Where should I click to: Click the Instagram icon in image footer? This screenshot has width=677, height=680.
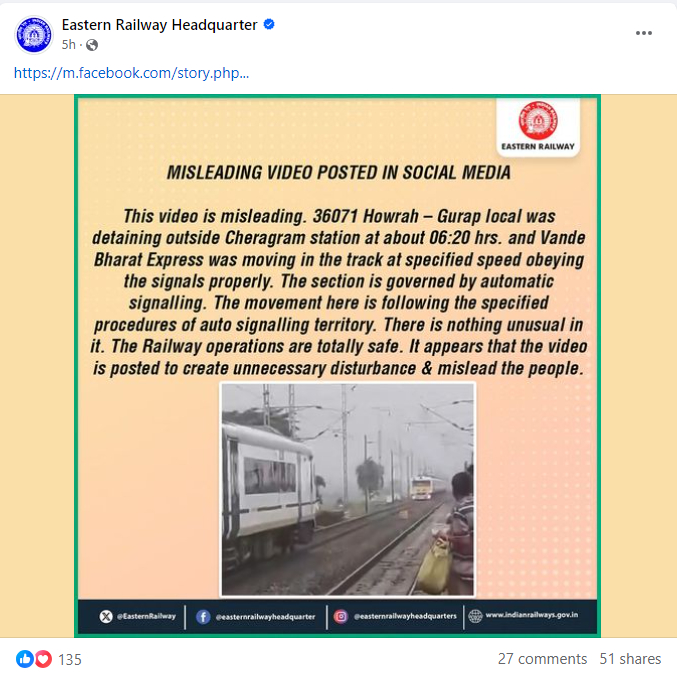point(341,616)
